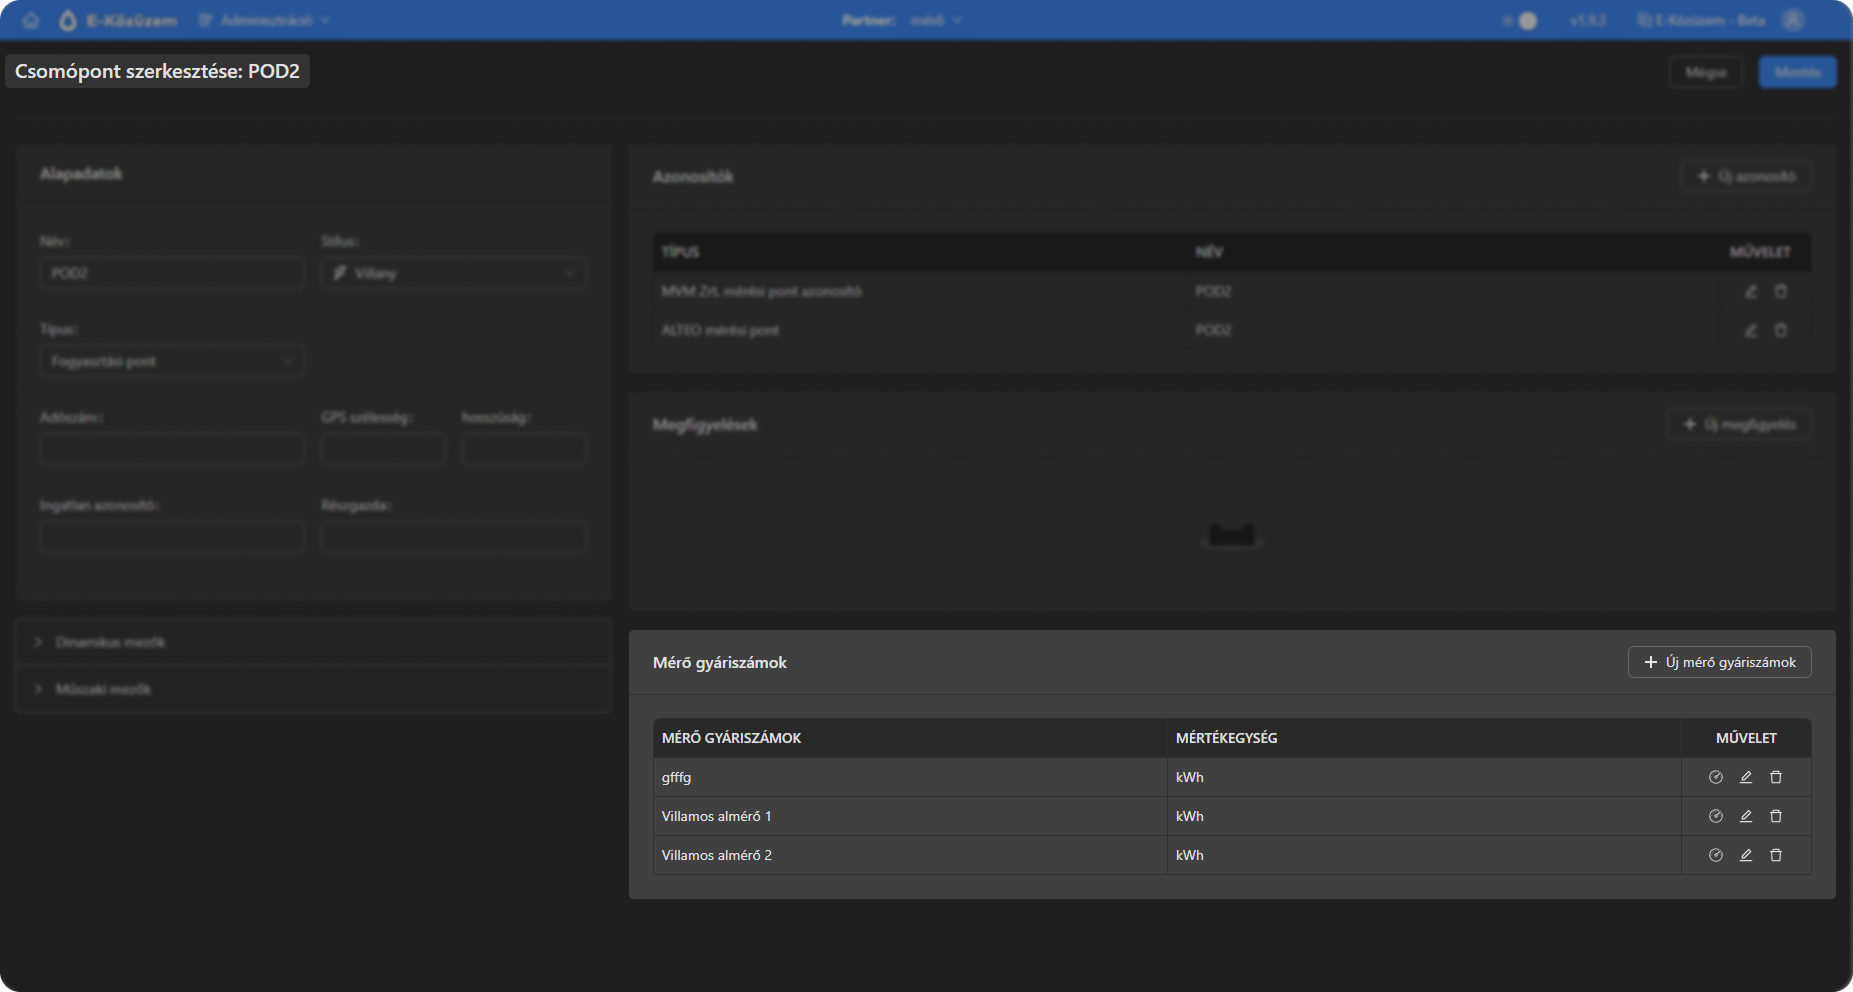Open the Adminisztráció menu
Viewport: 1853px width, 992px height.
coord(265,21)
